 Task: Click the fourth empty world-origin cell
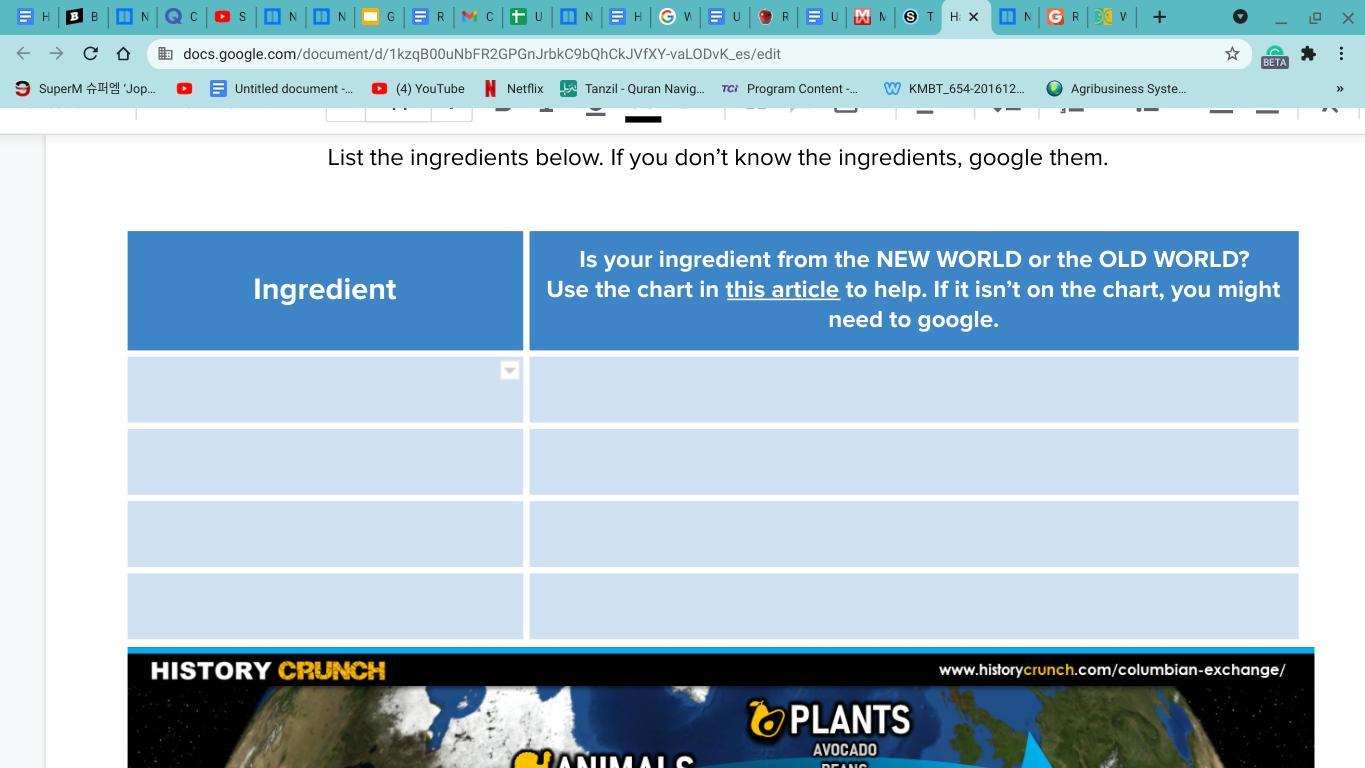point(914,606)
